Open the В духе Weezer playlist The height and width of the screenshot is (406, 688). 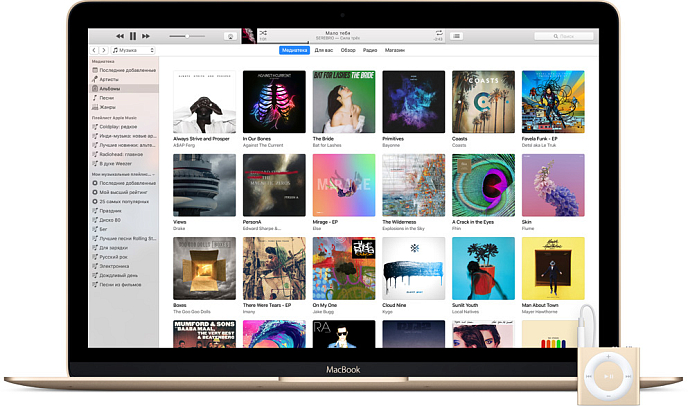[124, 163]
